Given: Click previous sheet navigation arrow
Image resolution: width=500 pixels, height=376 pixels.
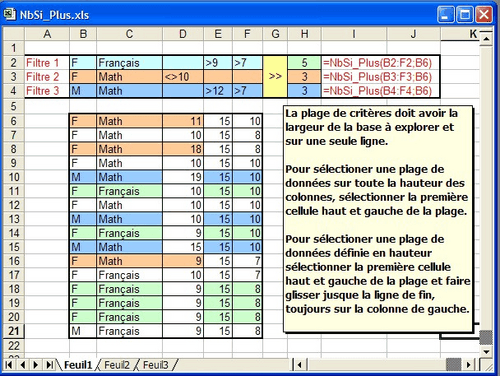Looking at the screenshot, I should click(x=23, y=365).
